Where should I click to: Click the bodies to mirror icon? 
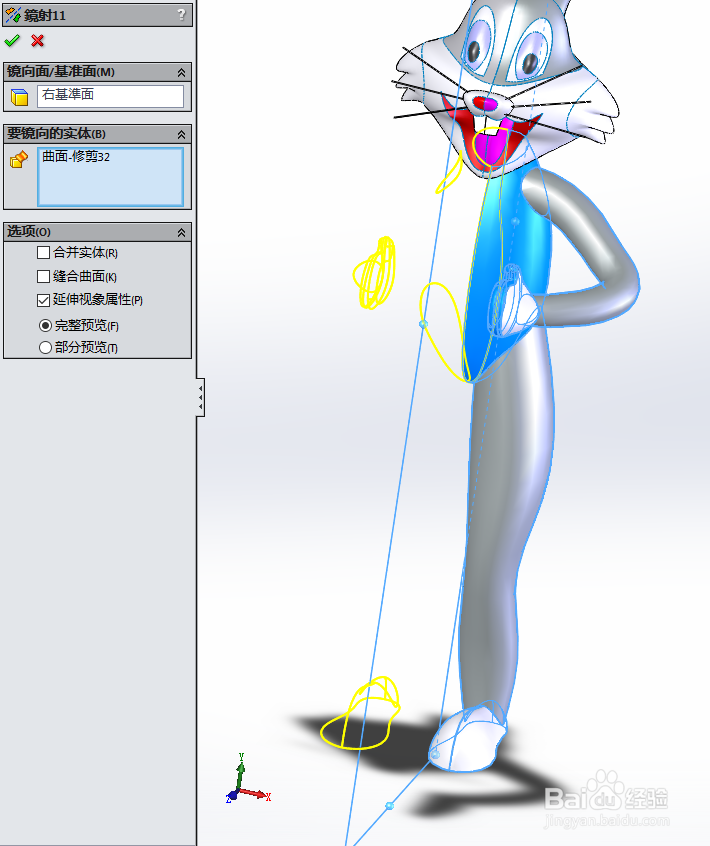(19, 159)
